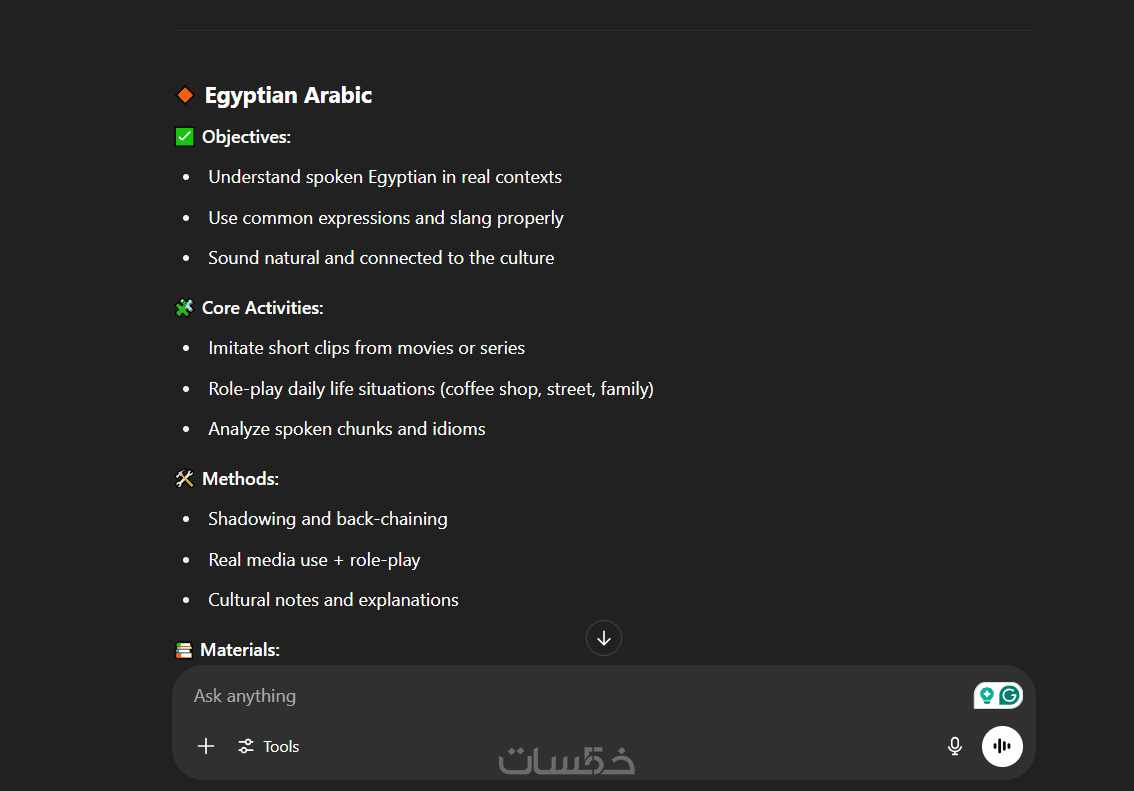
Task: Click the hammer-and-wrench emoji beside Methods
Action: pos(184,479)
